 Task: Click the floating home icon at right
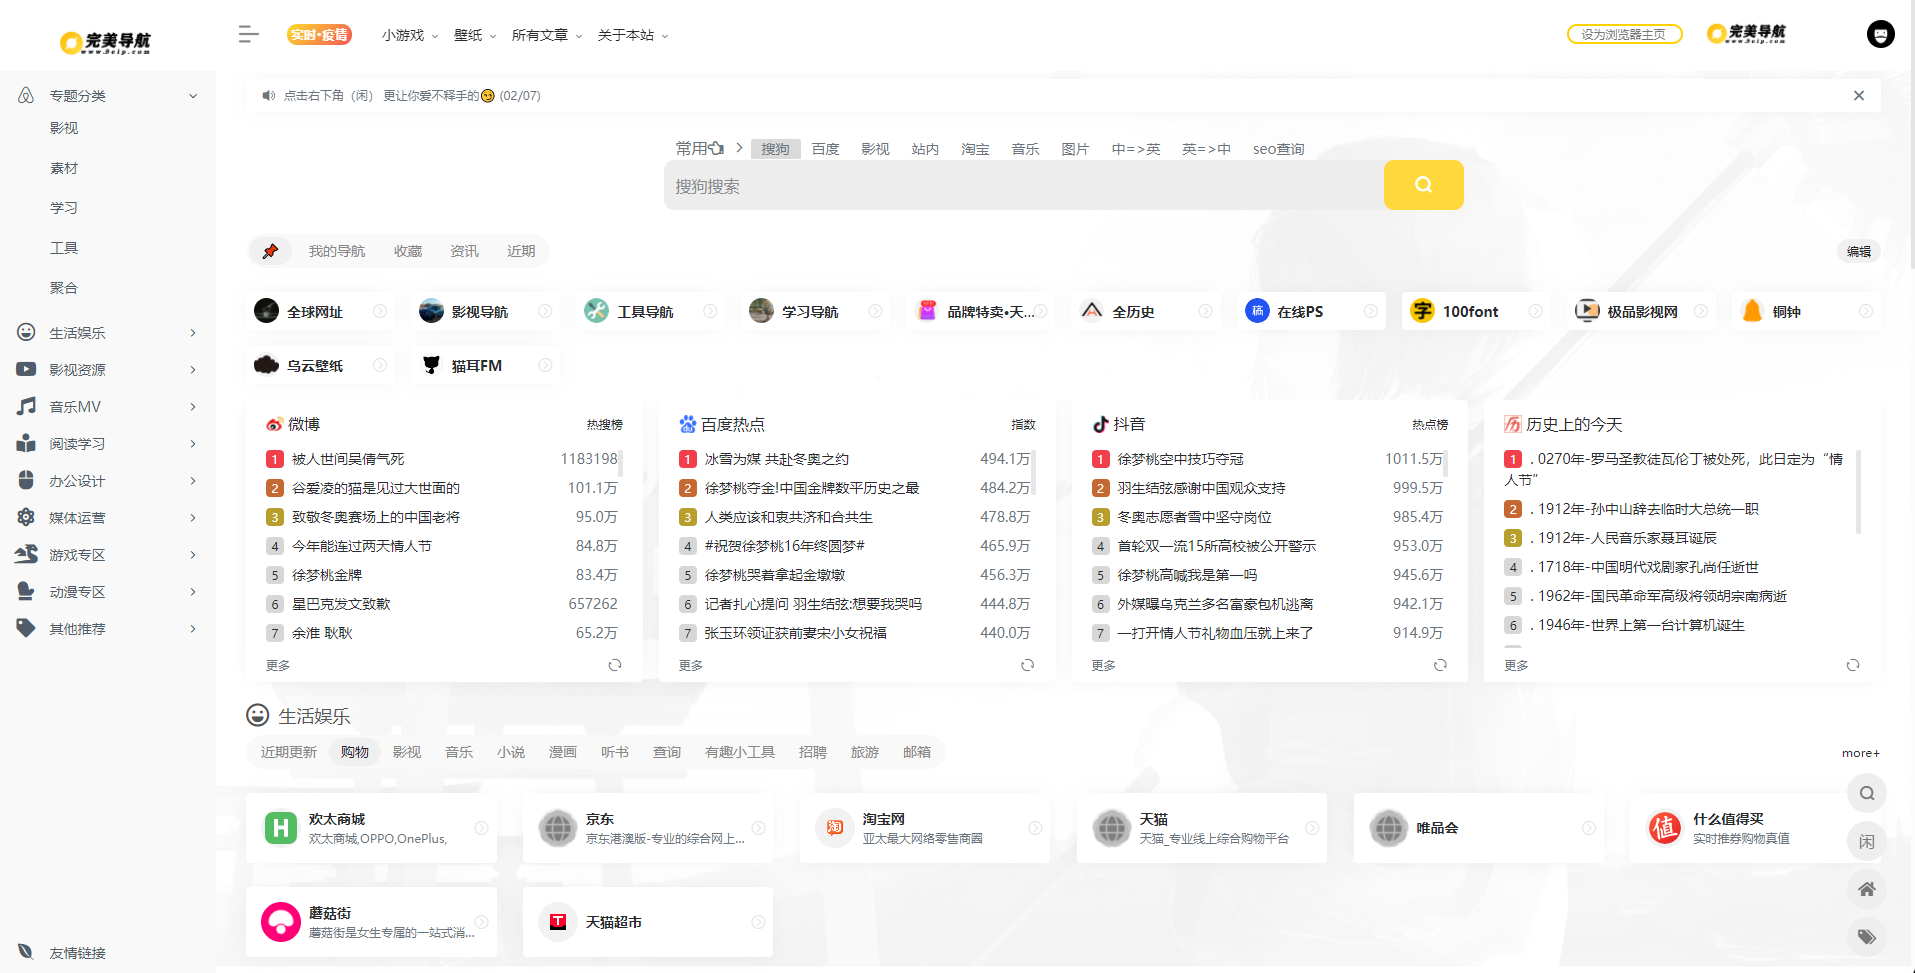(x=1867, y=889)
